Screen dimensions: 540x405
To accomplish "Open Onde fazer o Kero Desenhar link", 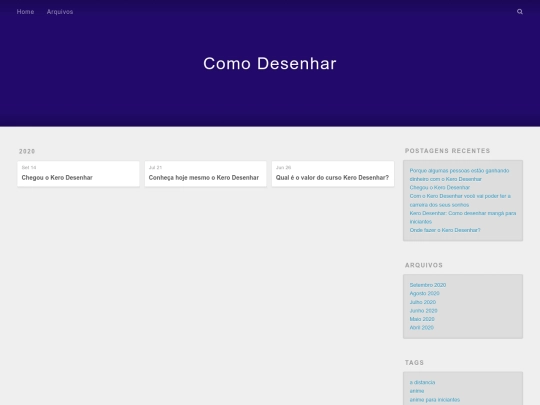I will click(445, 230).
